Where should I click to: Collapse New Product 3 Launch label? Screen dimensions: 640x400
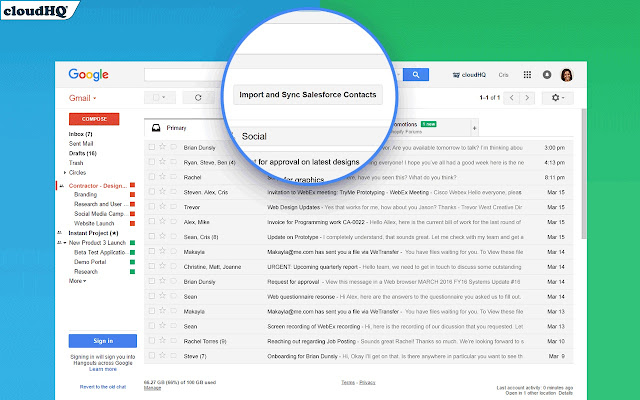tap(65, 243)
